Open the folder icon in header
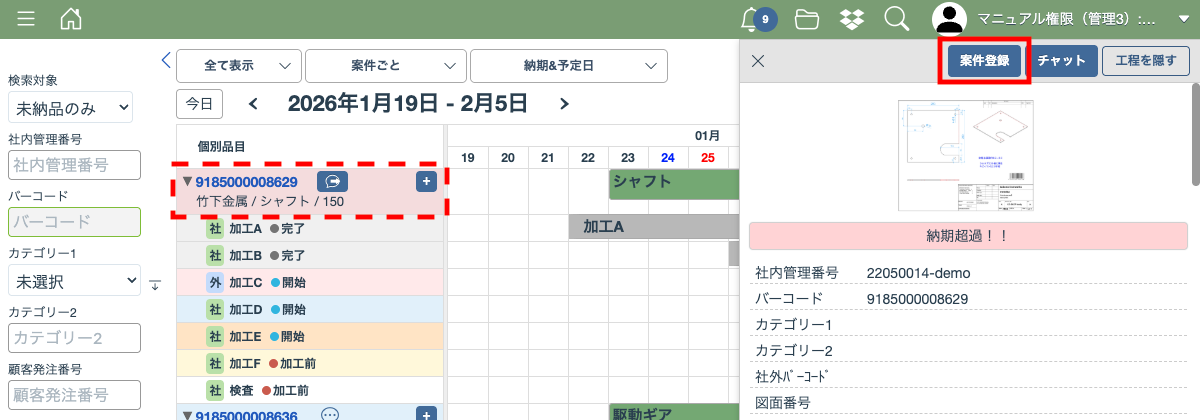The width and height of the screenshot is (1200, 420). click(807, 19)
